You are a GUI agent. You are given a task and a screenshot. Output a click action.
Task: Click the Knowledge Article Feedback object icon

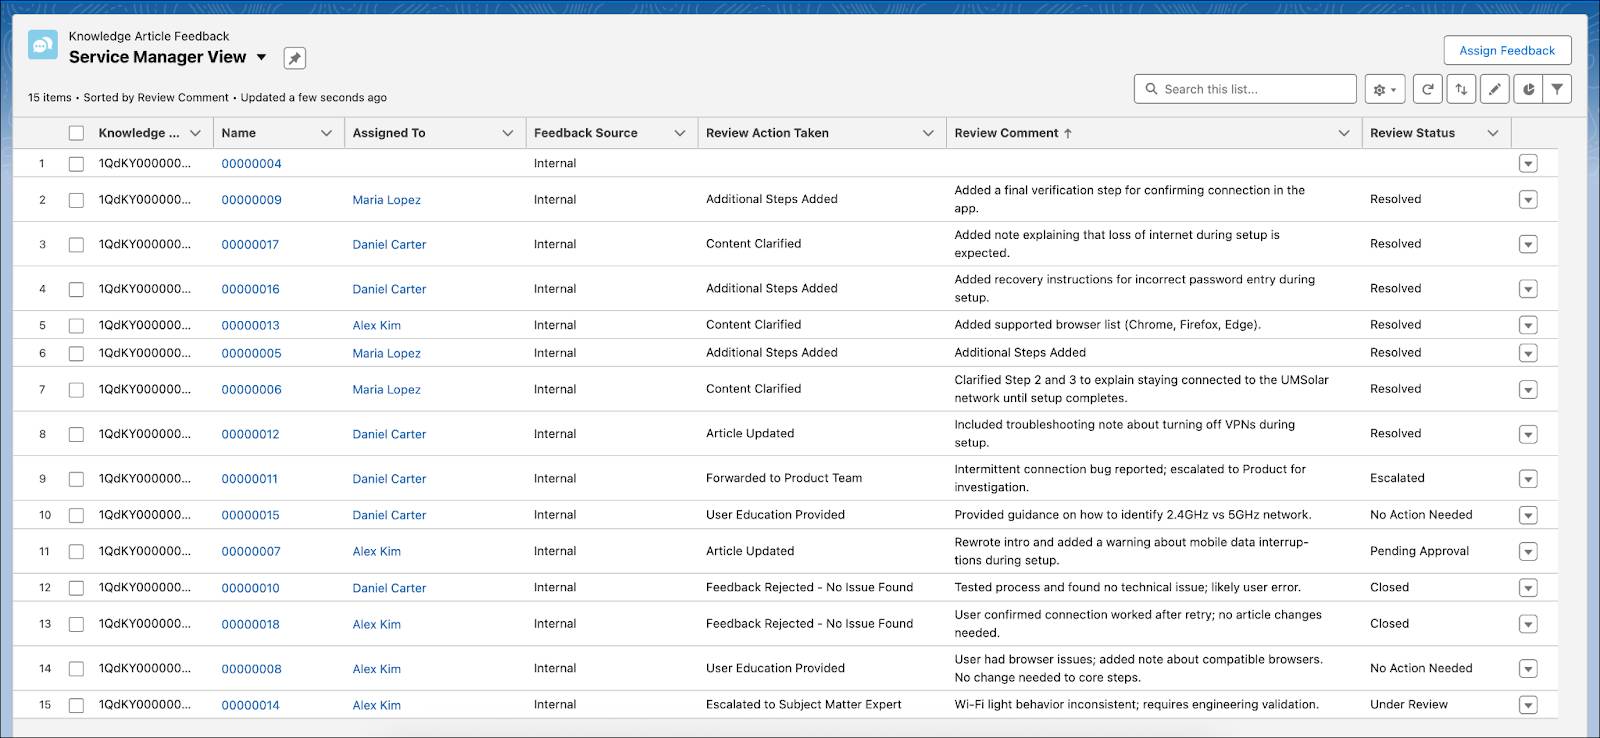pos(43,46)
